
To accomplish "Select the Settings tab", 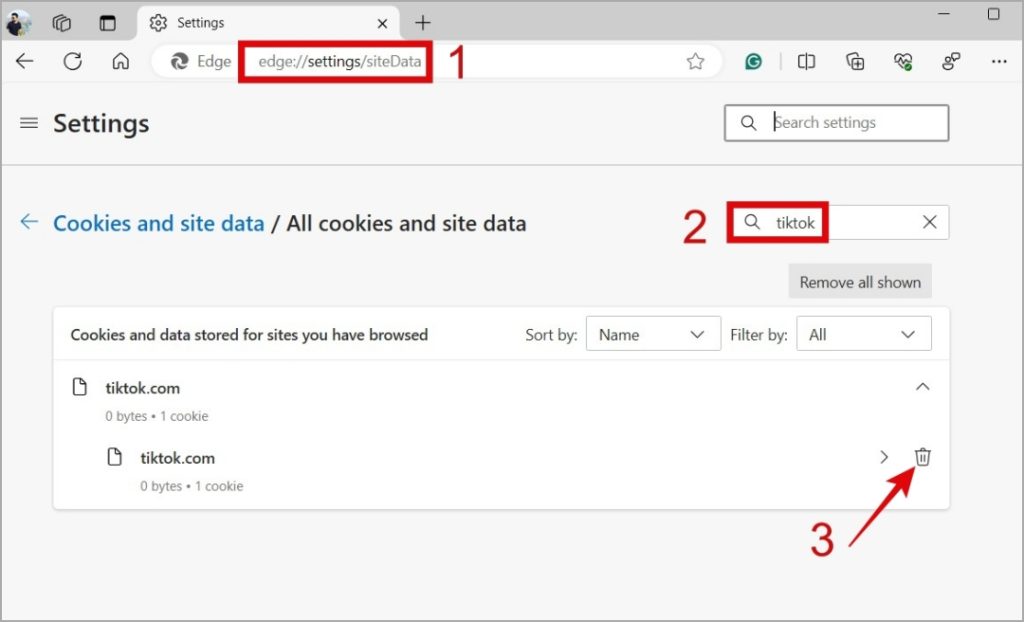I will point(268,23).
